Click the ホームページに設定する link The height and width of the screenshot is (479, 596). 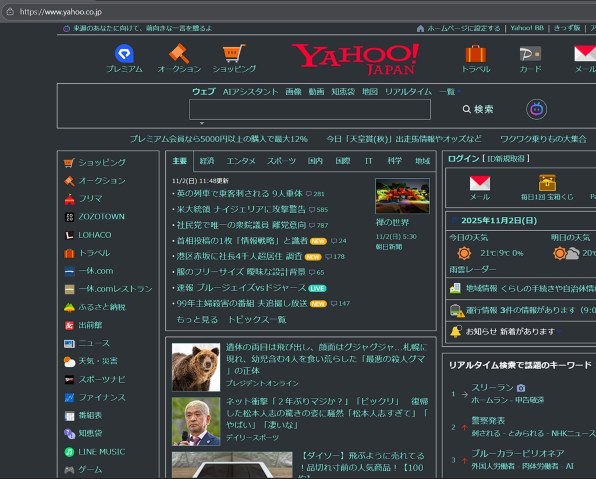pyautogui.click(x=464, y=29)
